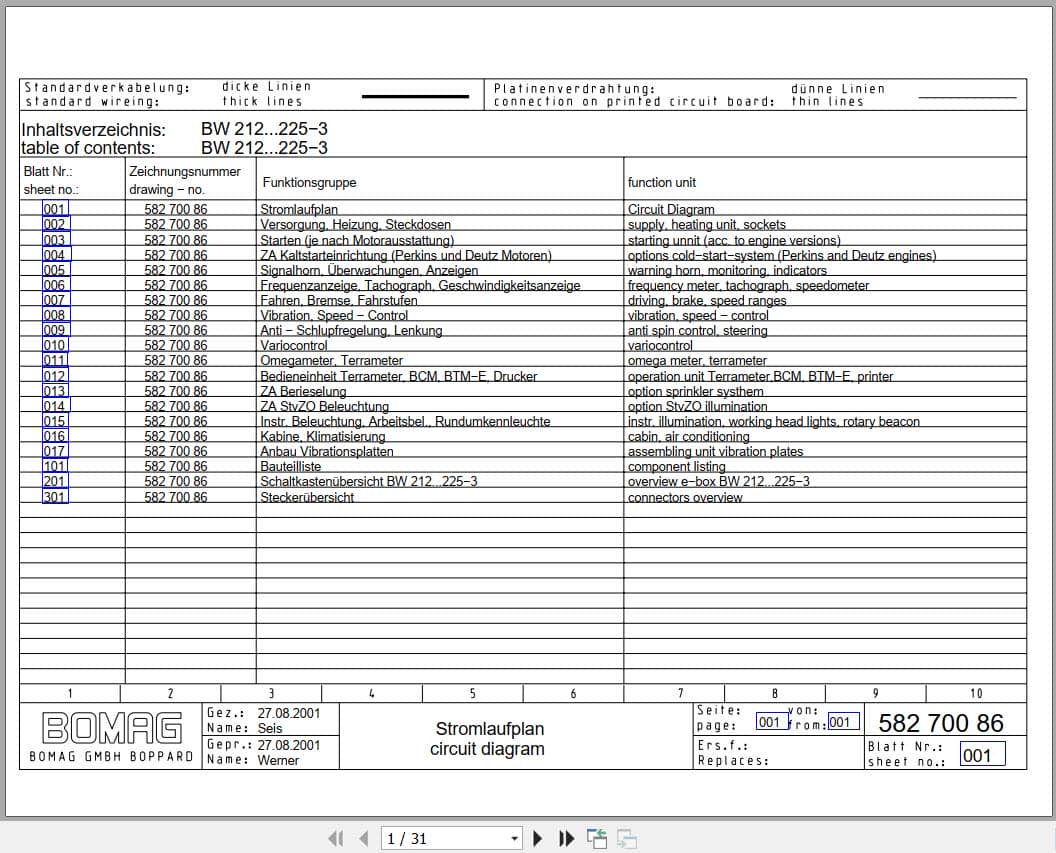Select the name 'Werner' in the title block
This screenshot has height=853, width=1056.
(x=278, y=760)
